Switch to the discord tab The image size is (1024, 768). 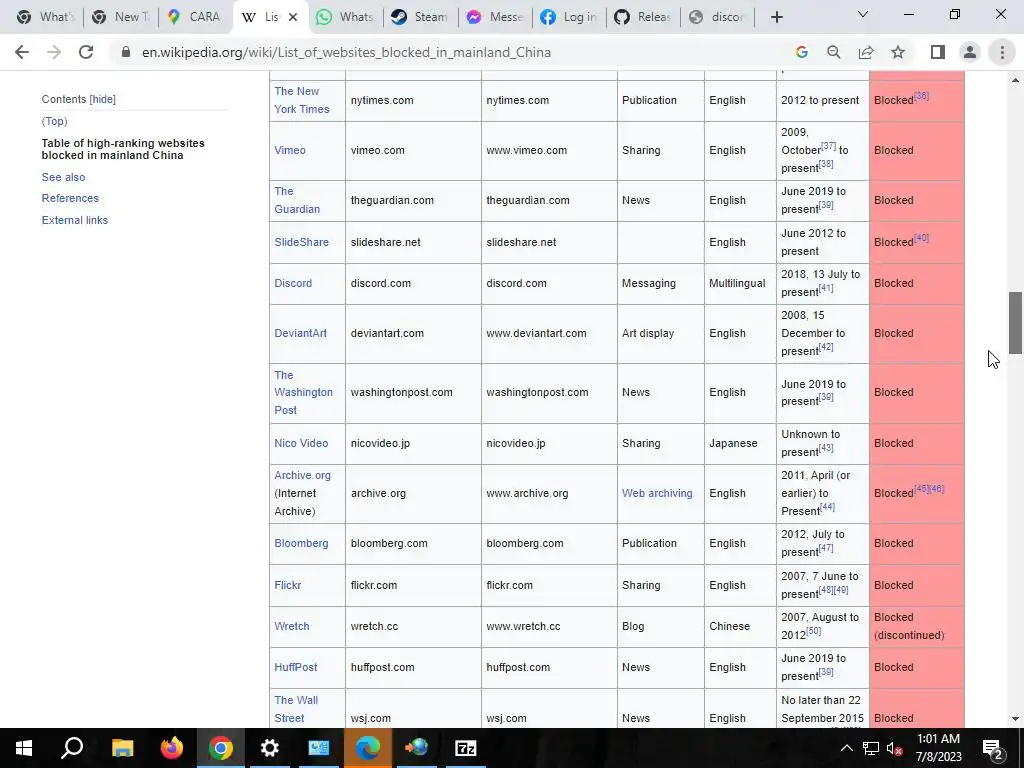(718, 17)
